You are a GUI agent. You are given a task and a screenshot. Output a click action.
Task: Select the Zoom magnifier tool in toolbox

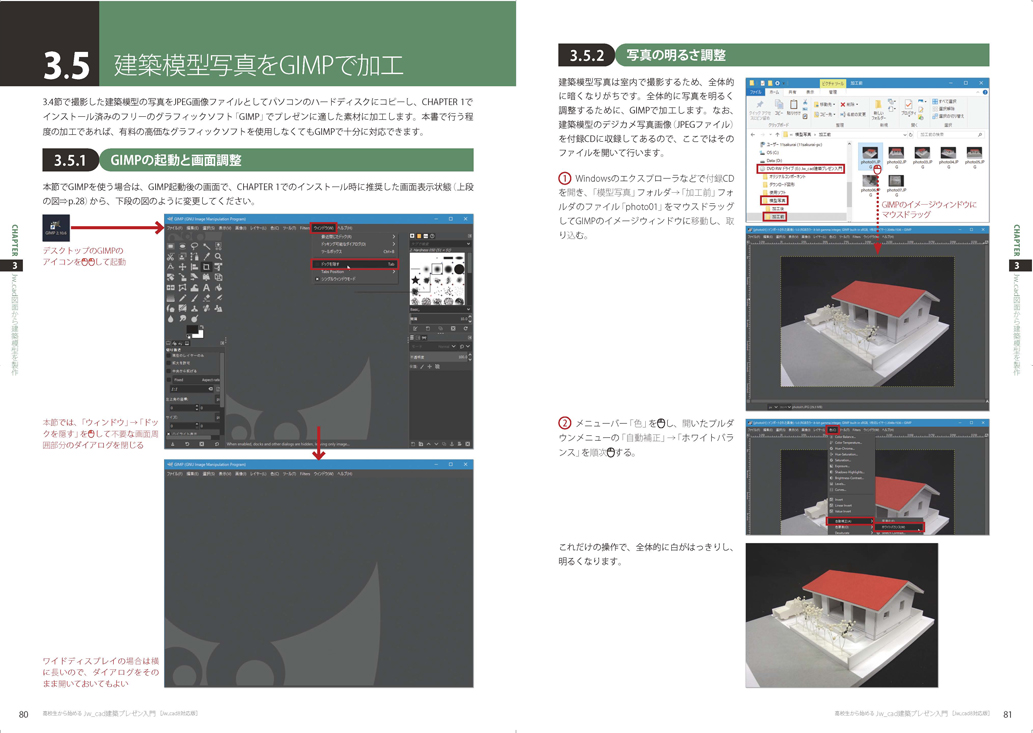tap(218, 257)
